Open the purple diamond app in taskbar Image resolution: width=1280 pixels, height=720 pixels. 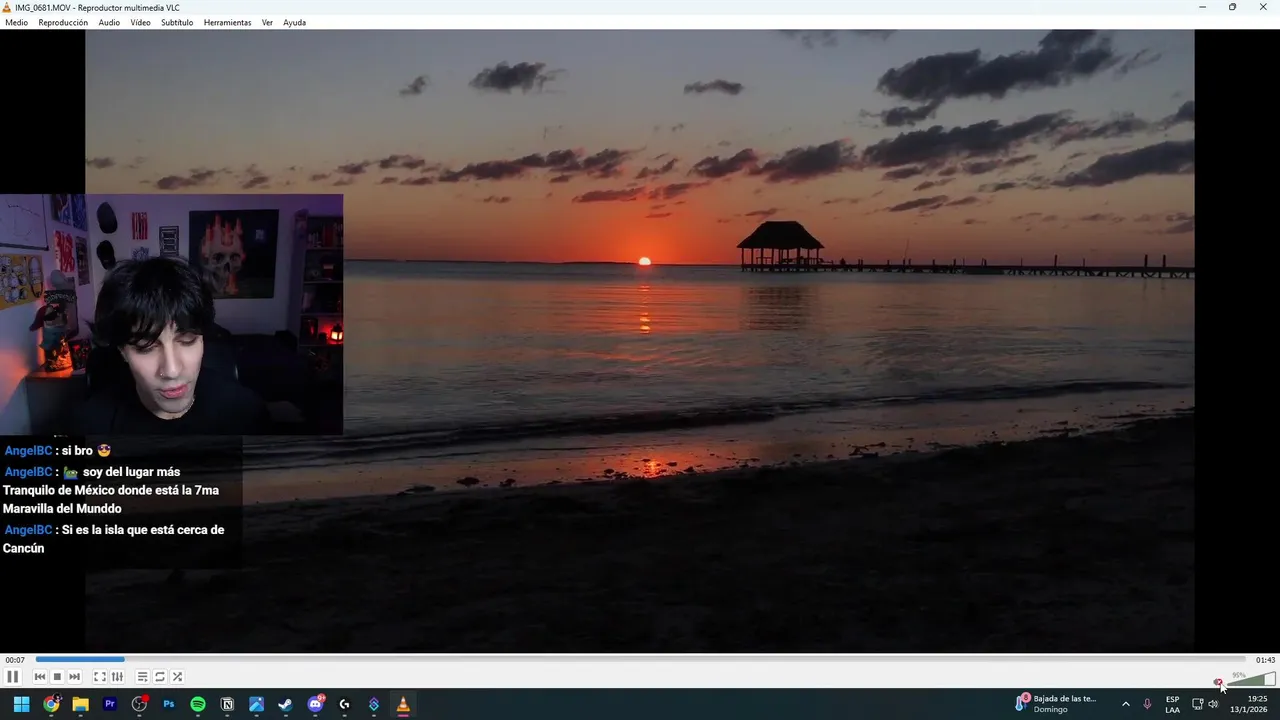point(374,704)
